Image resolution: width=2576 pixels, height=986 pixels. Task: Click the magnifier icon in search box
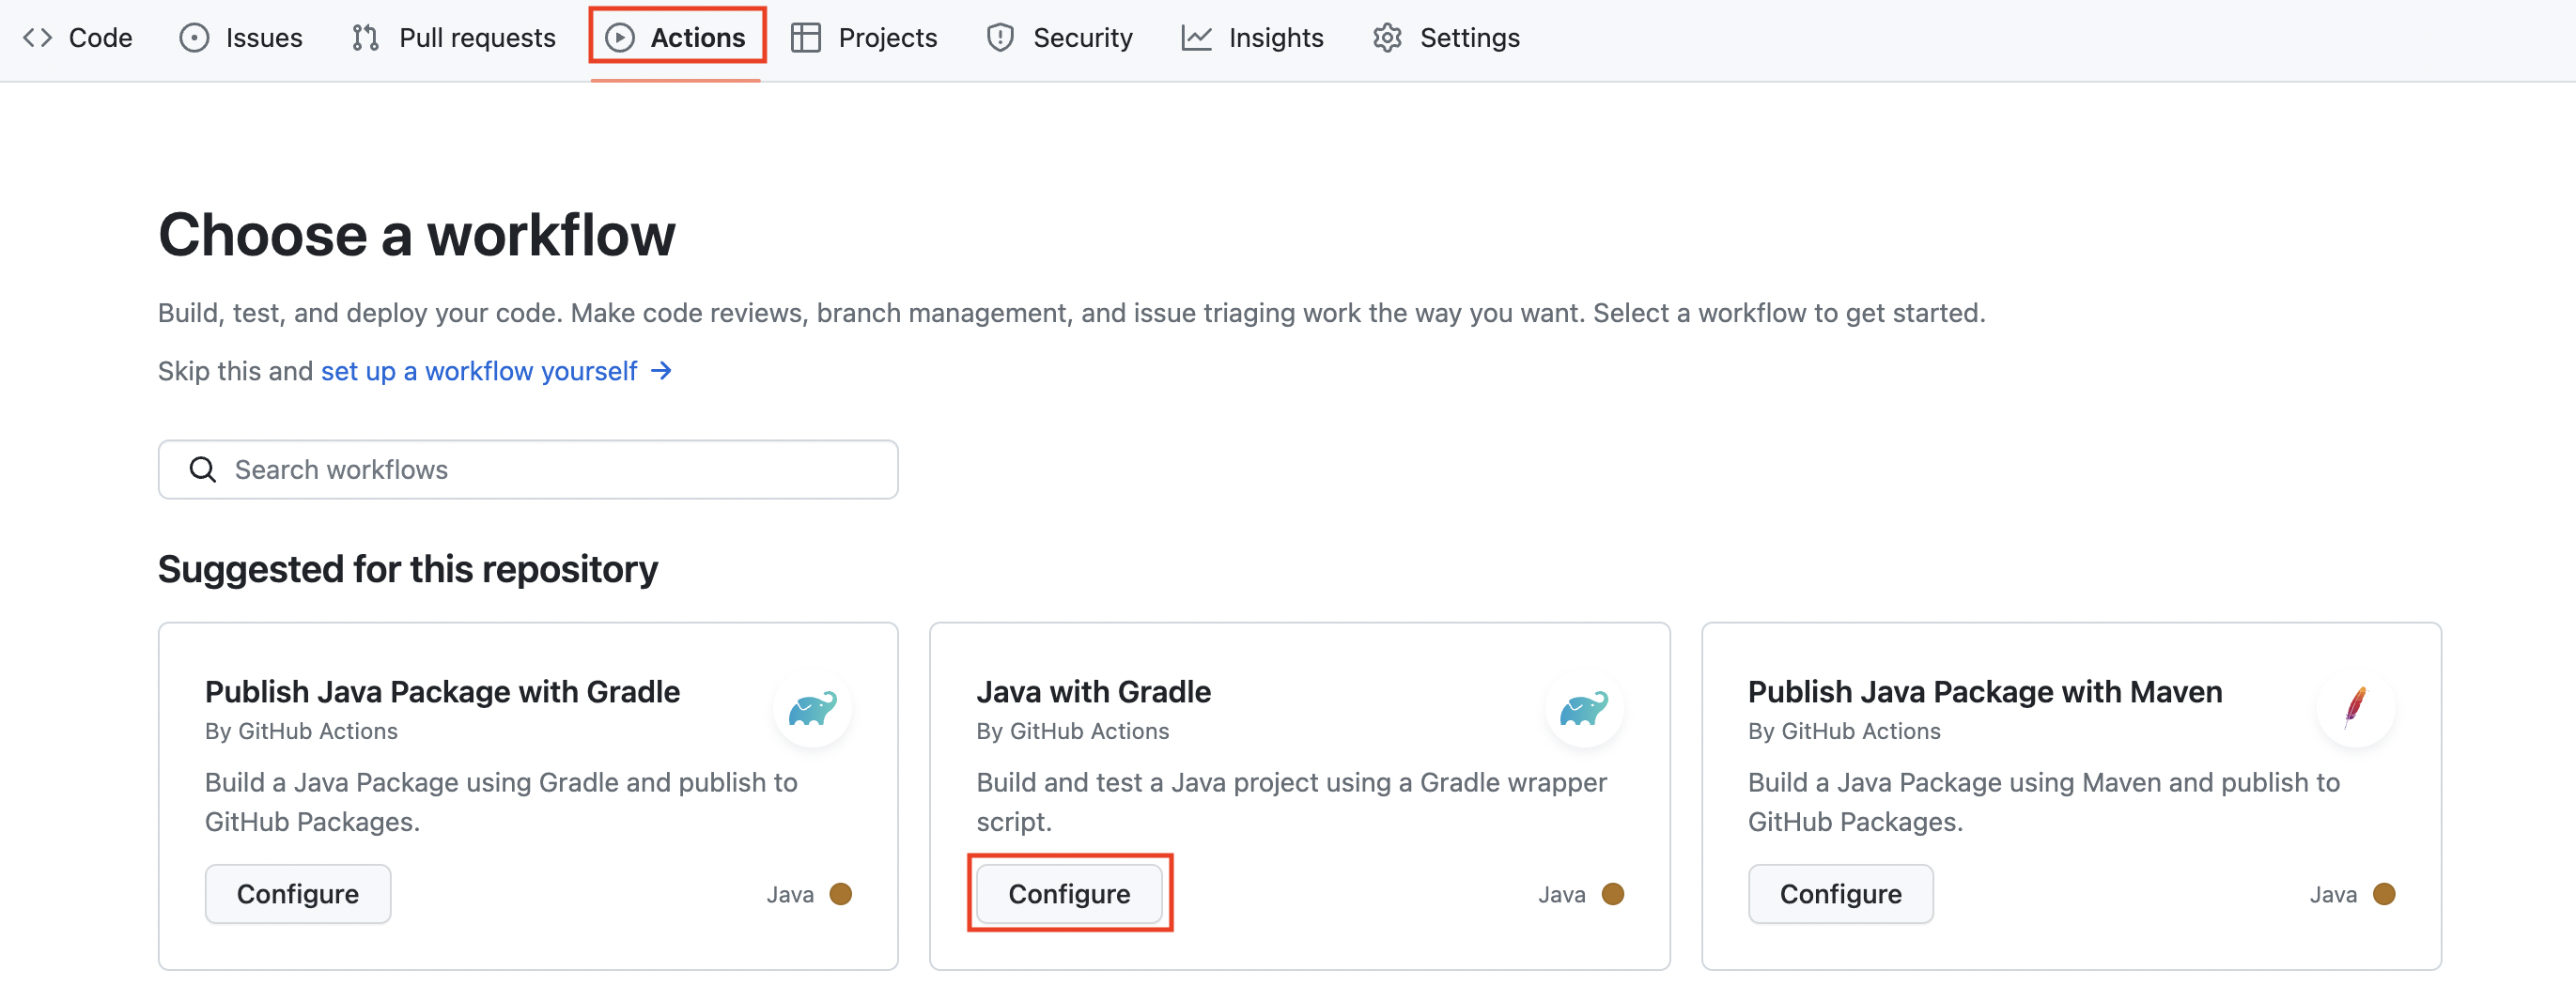pos(203,469)
